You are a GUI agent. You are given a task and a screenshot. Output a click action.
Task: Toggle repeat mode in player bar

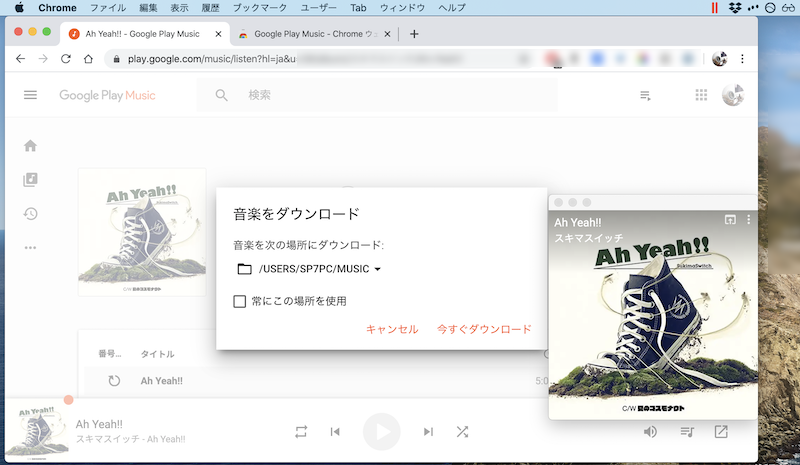(x=301, y=431)
